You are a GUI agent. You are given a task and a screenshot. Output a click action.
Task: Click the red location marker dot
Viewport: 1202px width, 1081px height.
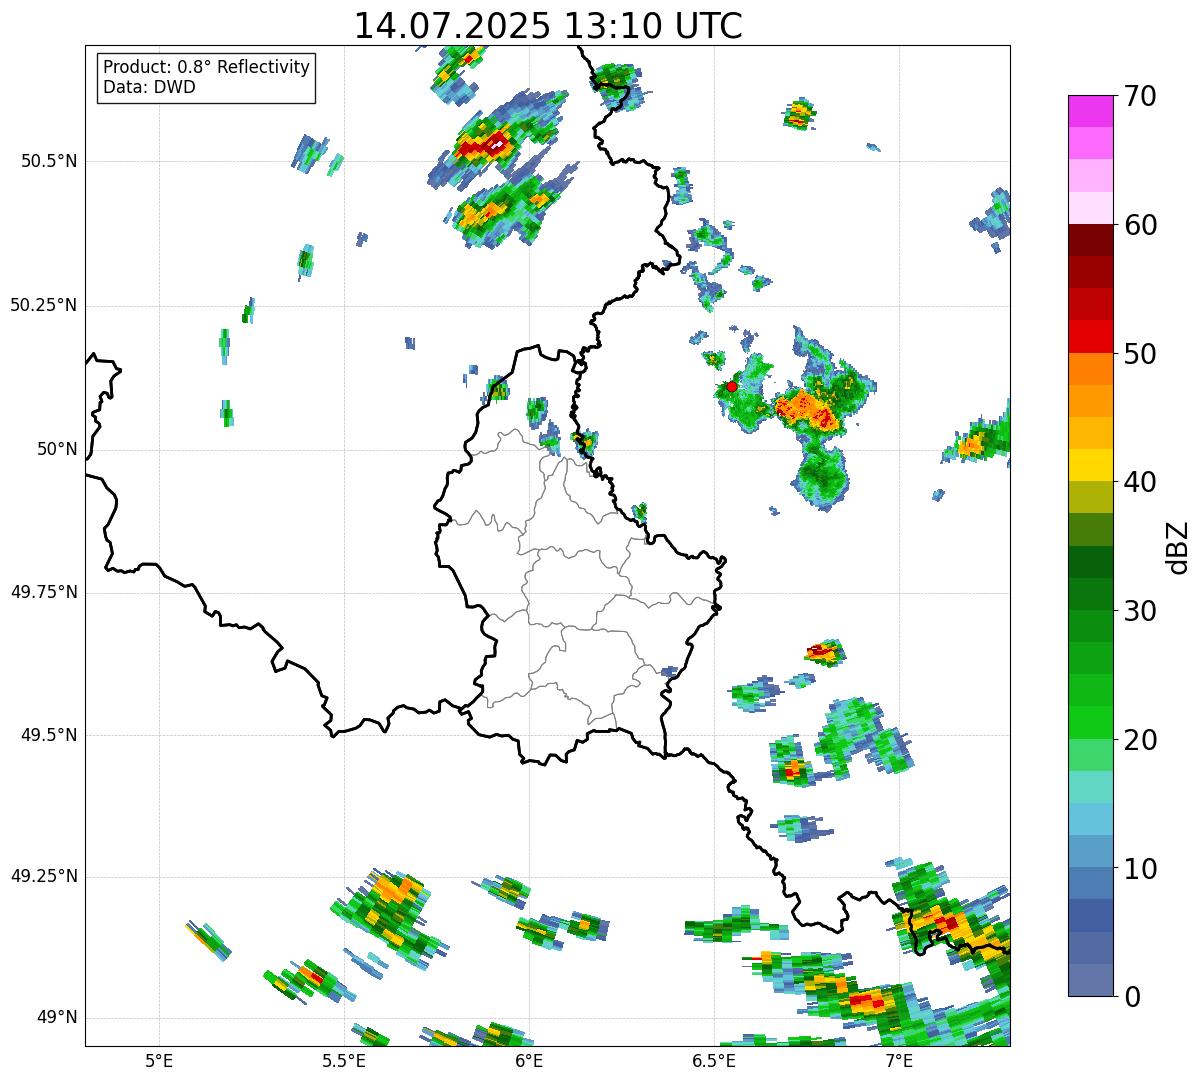[x=732, y=386]
